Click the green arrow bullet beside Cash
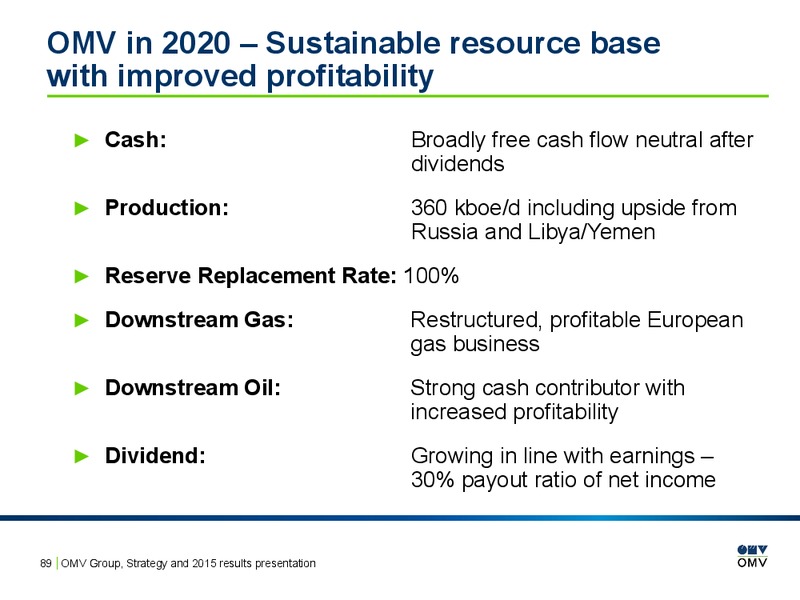800x600 pixels. click(x=82, y=140)
